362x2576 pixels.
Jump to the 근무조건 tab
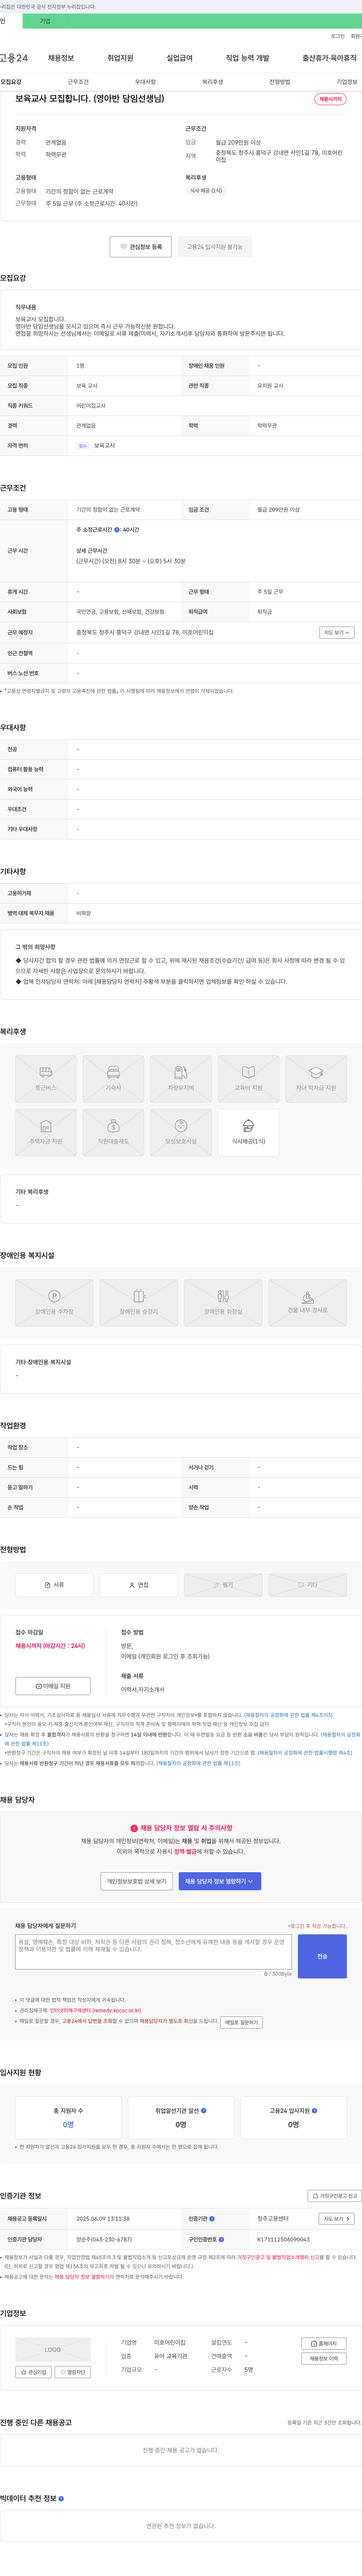click(x=78, y=82)
